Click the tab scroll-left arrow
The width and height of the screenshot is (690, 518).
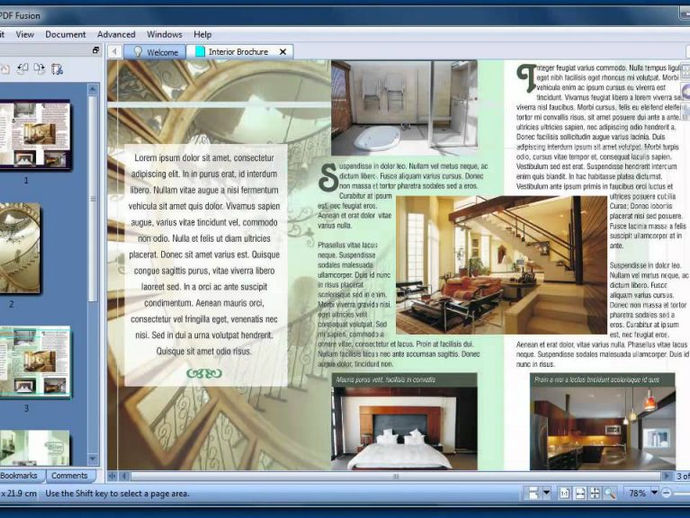coord(114,52)
